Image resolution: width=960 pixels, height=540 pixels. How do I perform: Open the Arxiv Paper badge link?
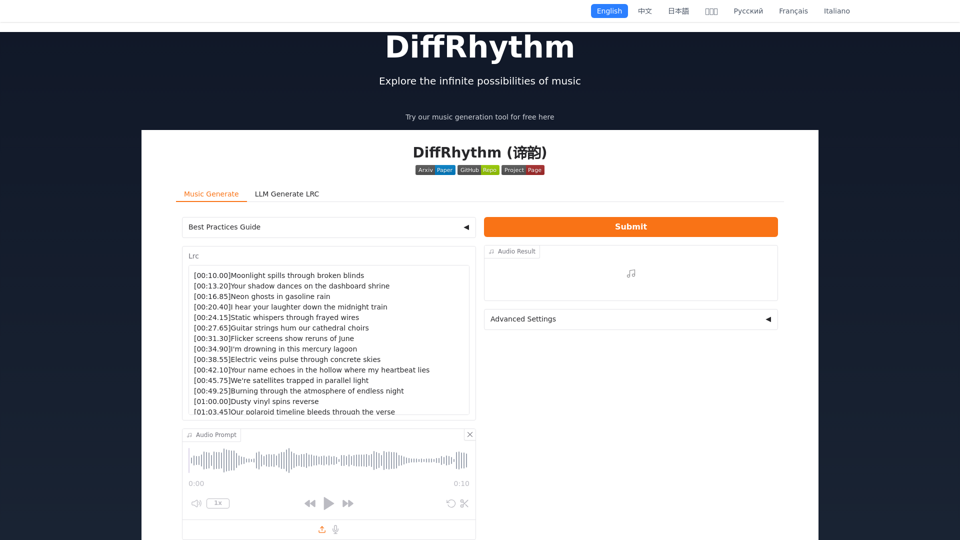(435, 170)
